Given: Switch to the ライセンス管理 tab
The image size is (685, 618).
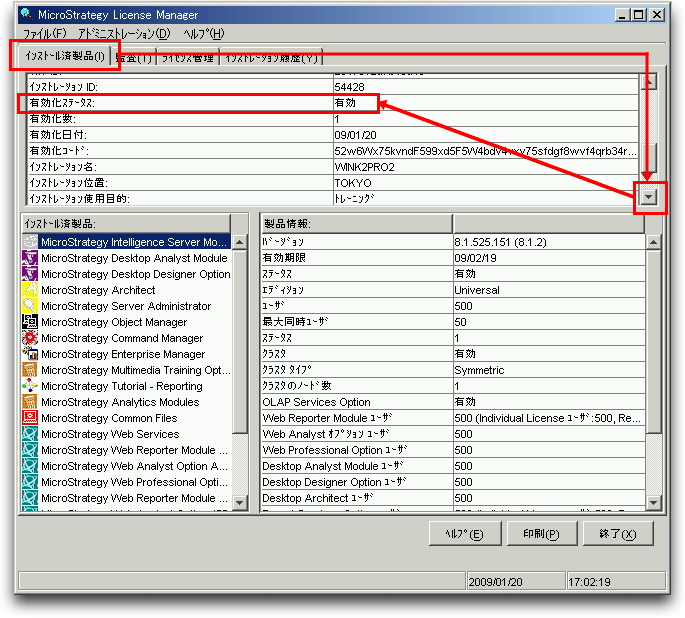Looking at the screenshot, I should coord(188,58).
